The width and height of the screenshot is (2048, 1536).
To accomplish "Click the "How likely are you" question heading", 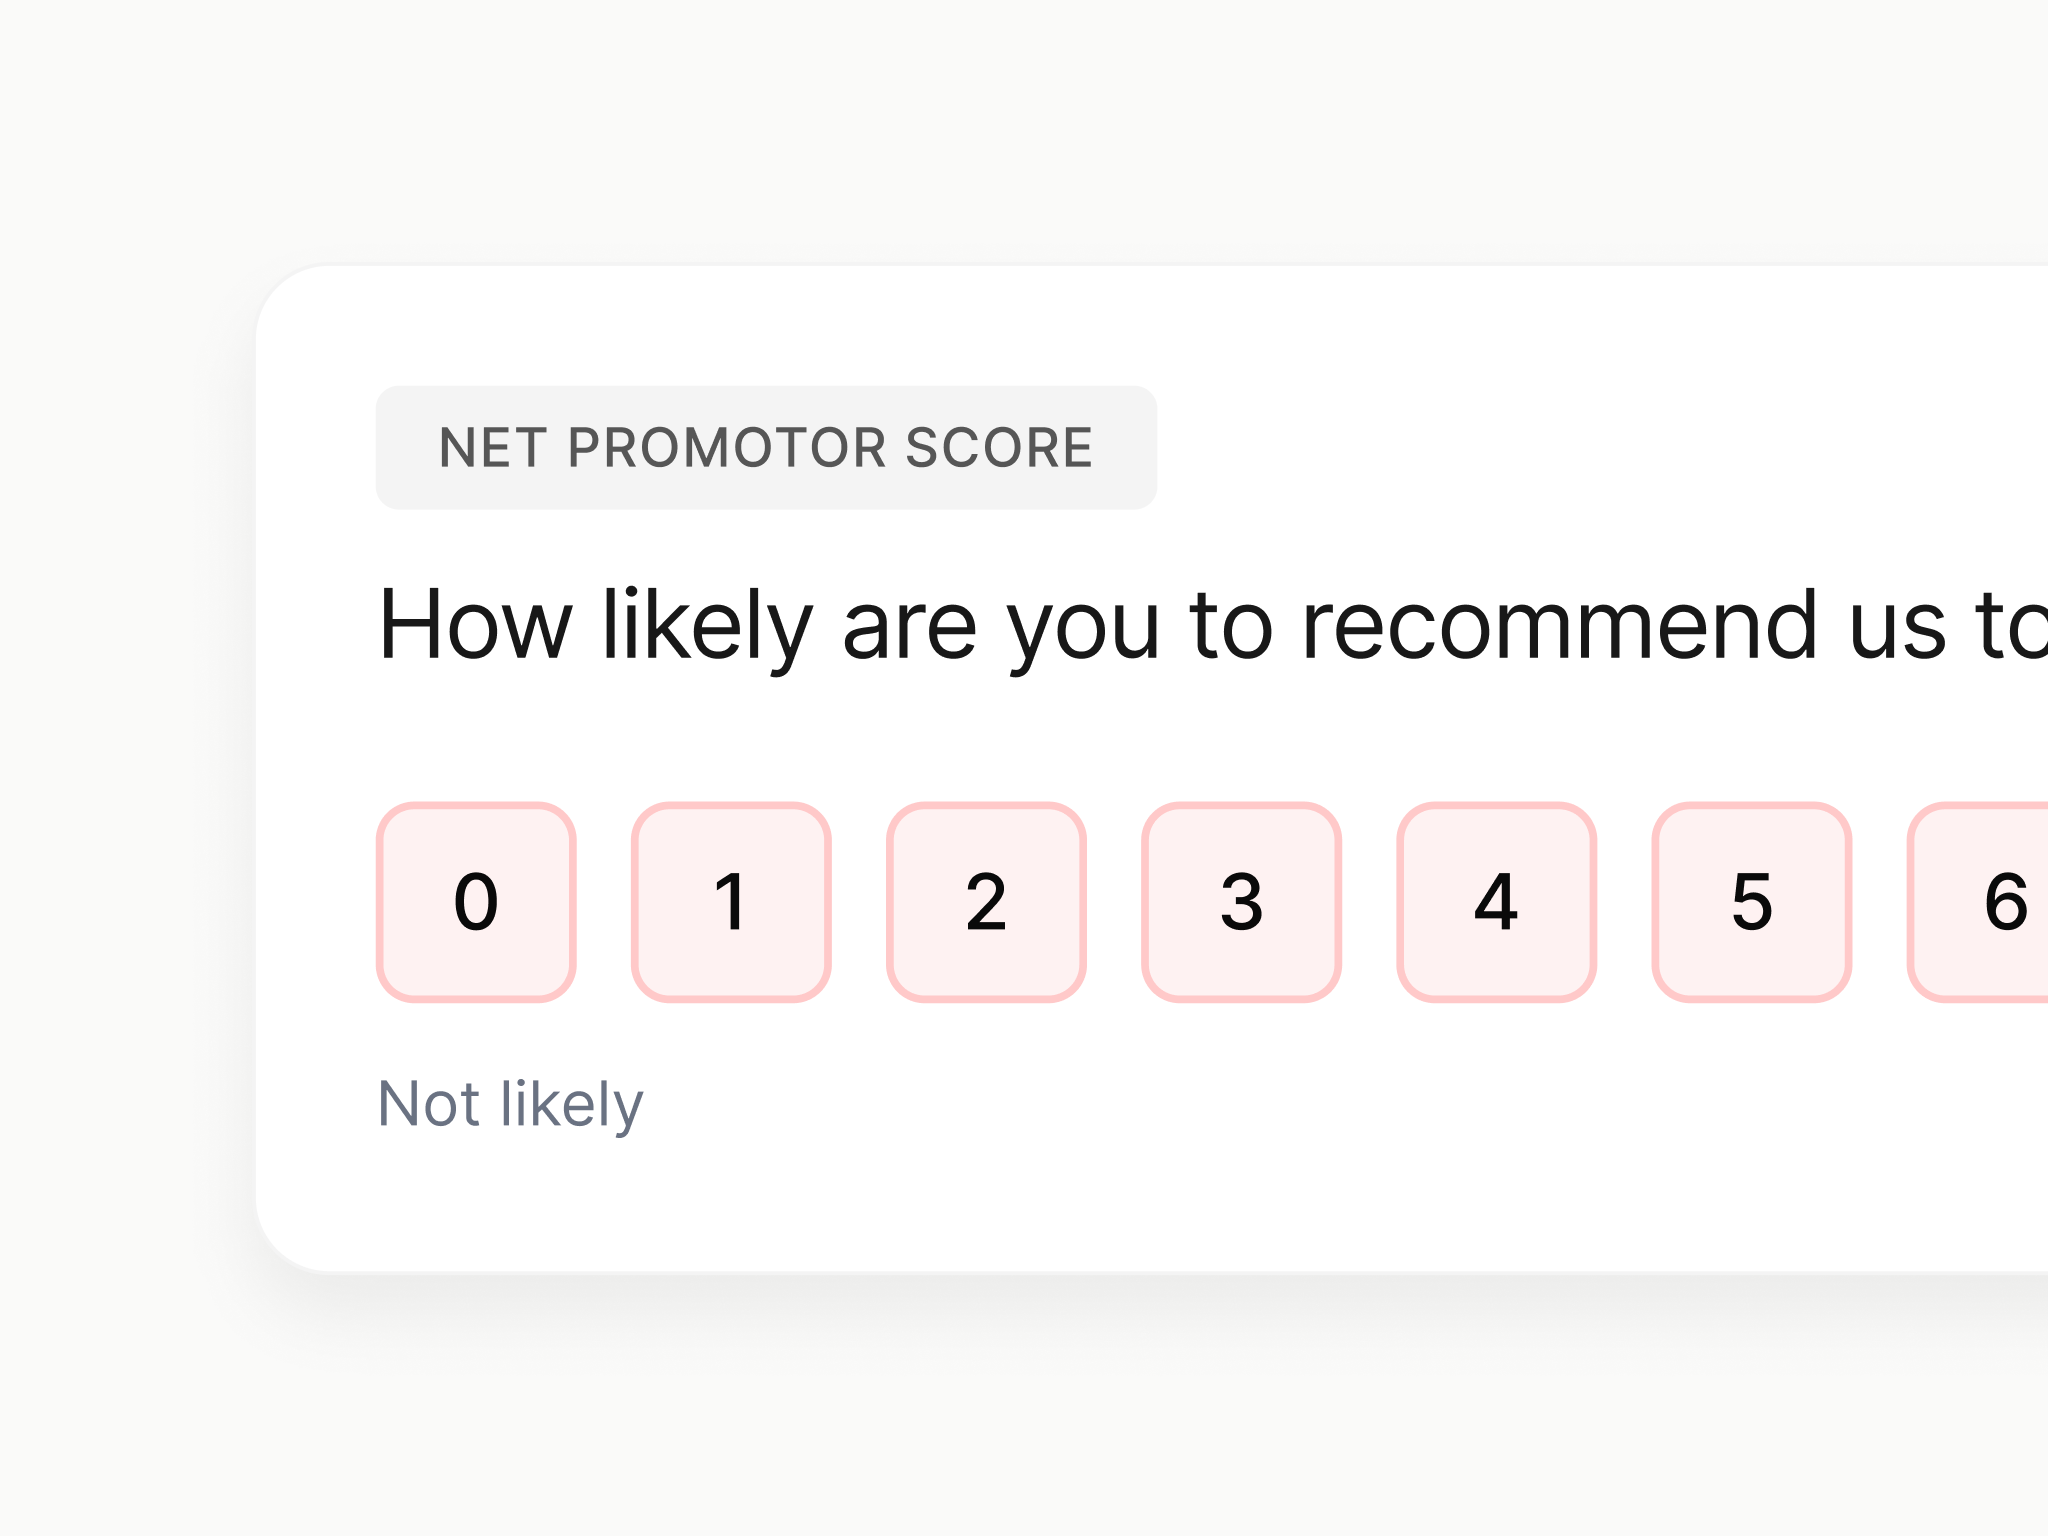I will [x=1200, y=626].
